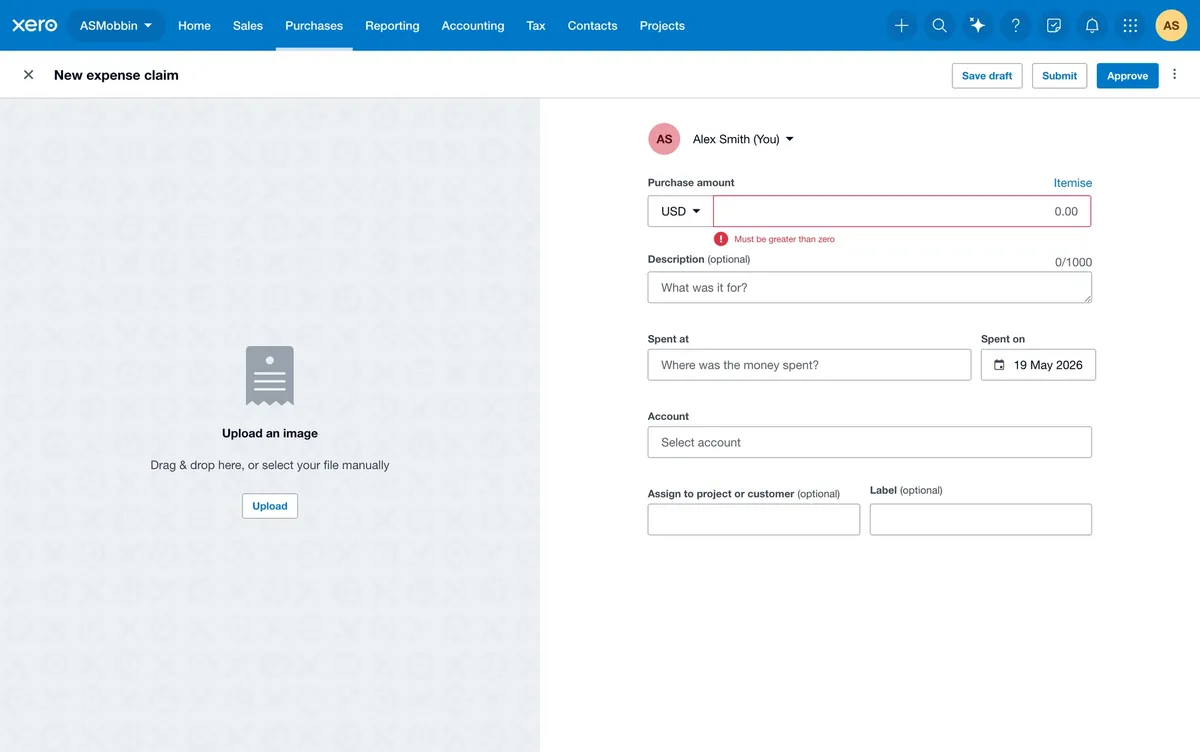Click the 'New expense claim' title

(116, 75)
